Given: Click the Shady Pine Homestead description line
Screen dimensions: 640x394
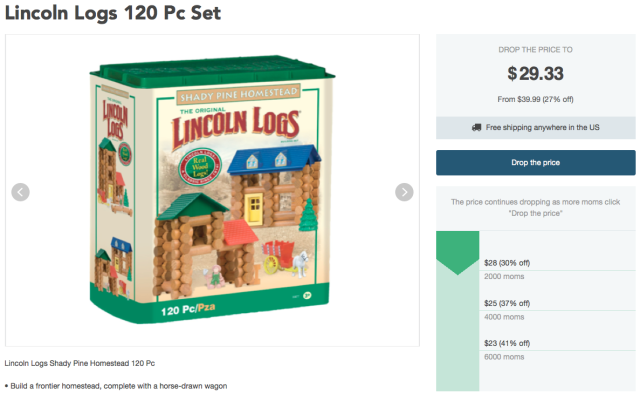Looking at the screenshot, I should coord(80,363).
